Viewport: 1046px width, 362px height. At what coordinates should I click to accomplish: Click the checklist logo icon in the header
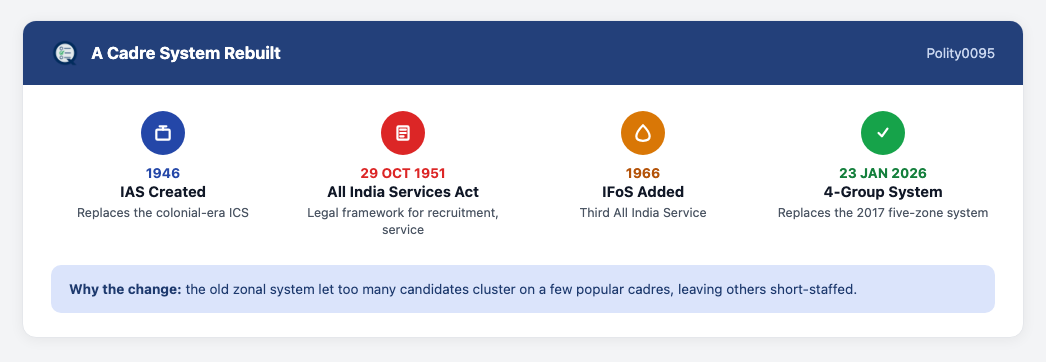65,53
